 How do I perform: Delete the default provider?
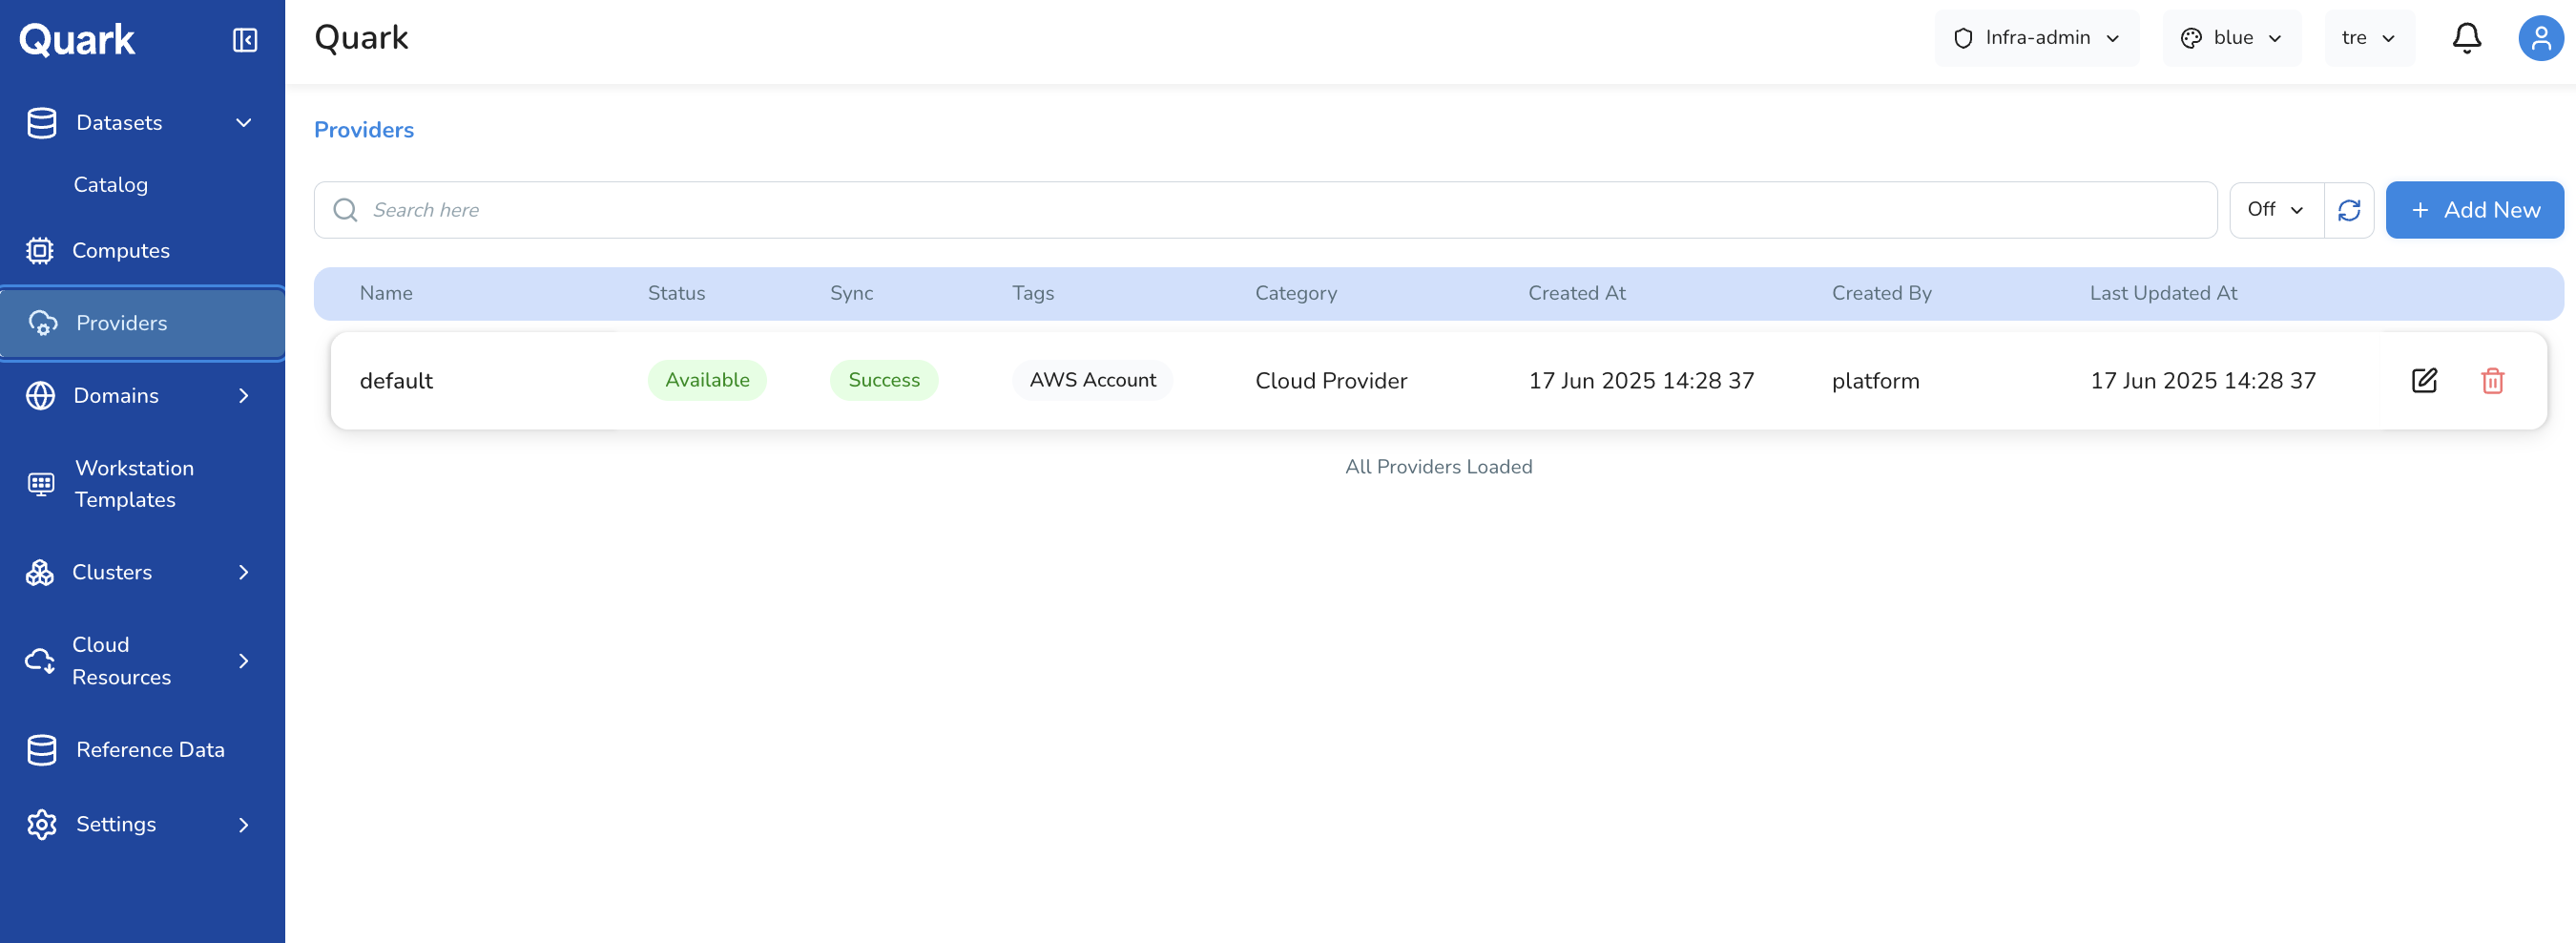click(2492, 380)
